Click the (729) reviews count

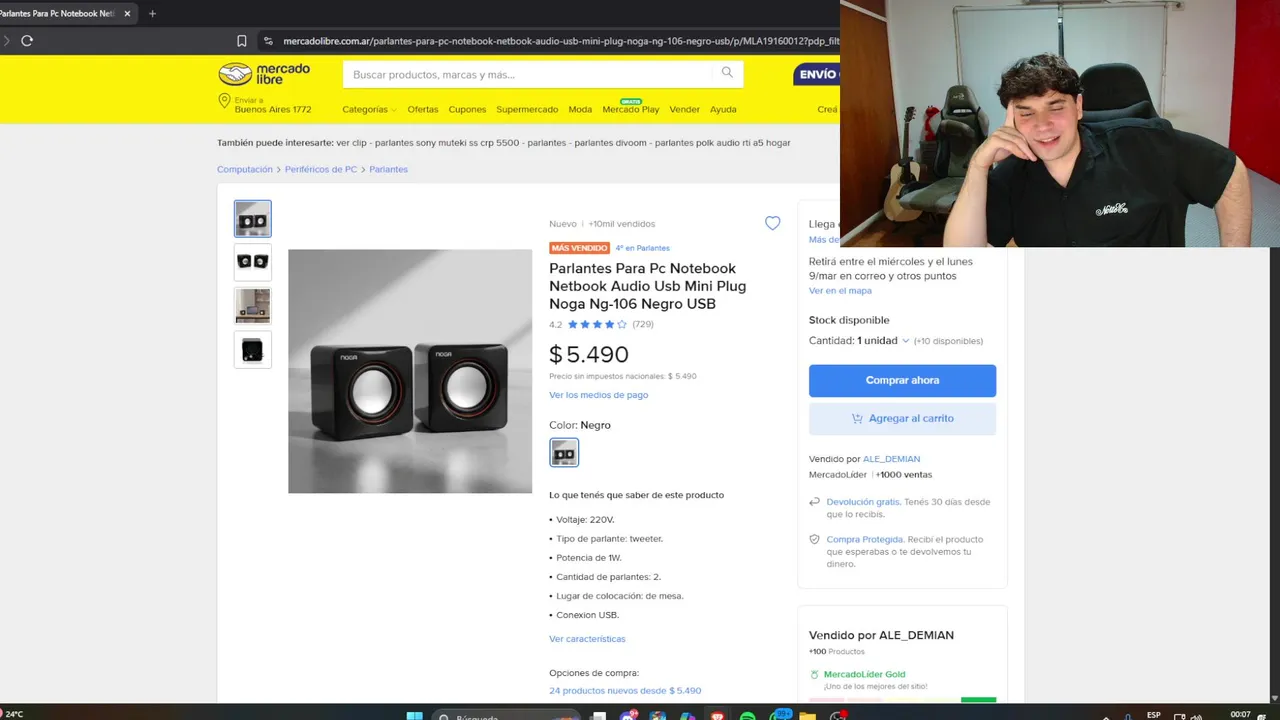(643, 324)
